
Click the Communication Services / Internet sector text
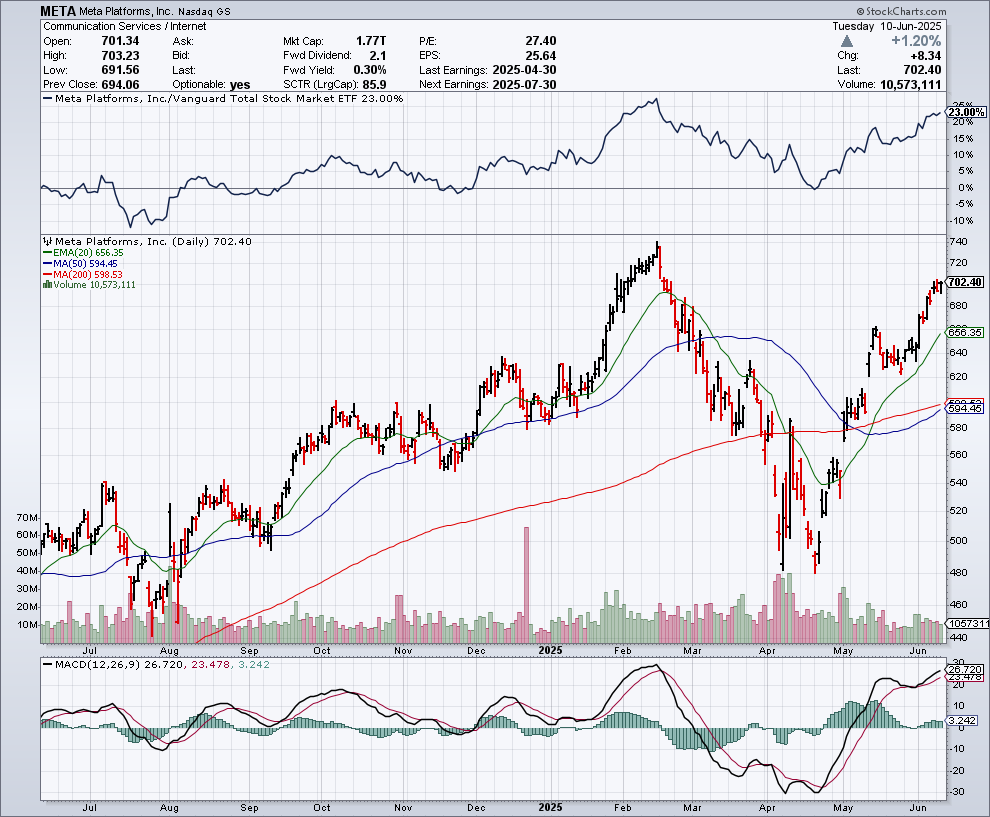125,27
